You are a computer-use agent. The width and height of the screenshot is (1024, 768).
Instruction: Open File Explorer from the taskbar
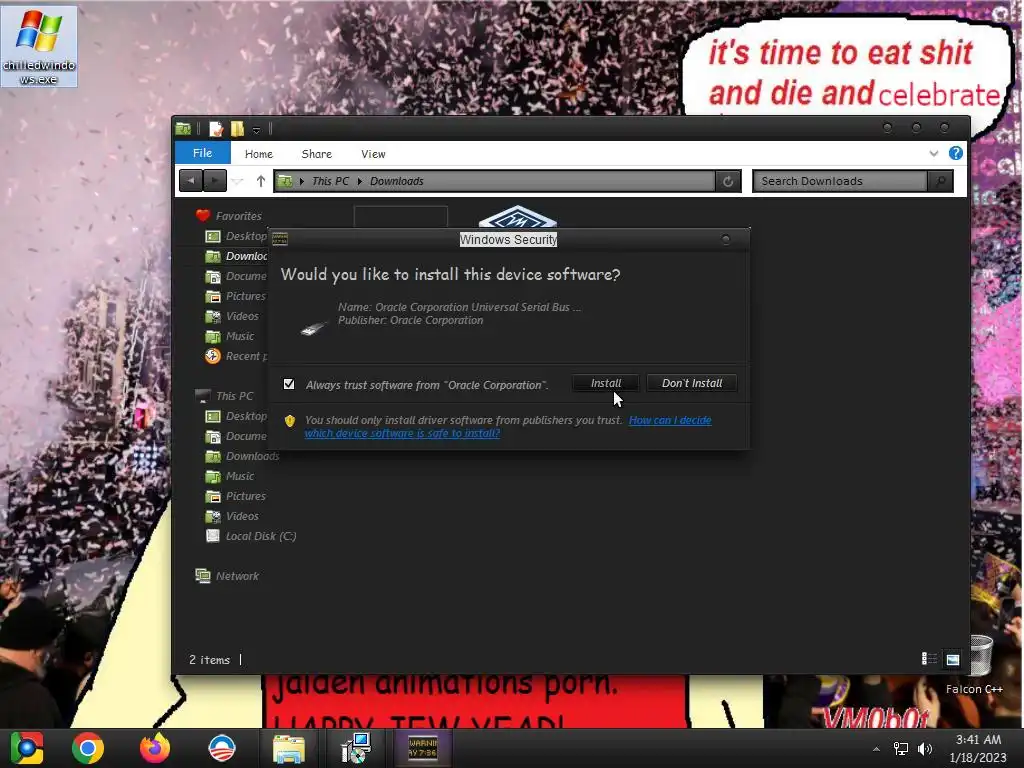(x=289, y=749)
